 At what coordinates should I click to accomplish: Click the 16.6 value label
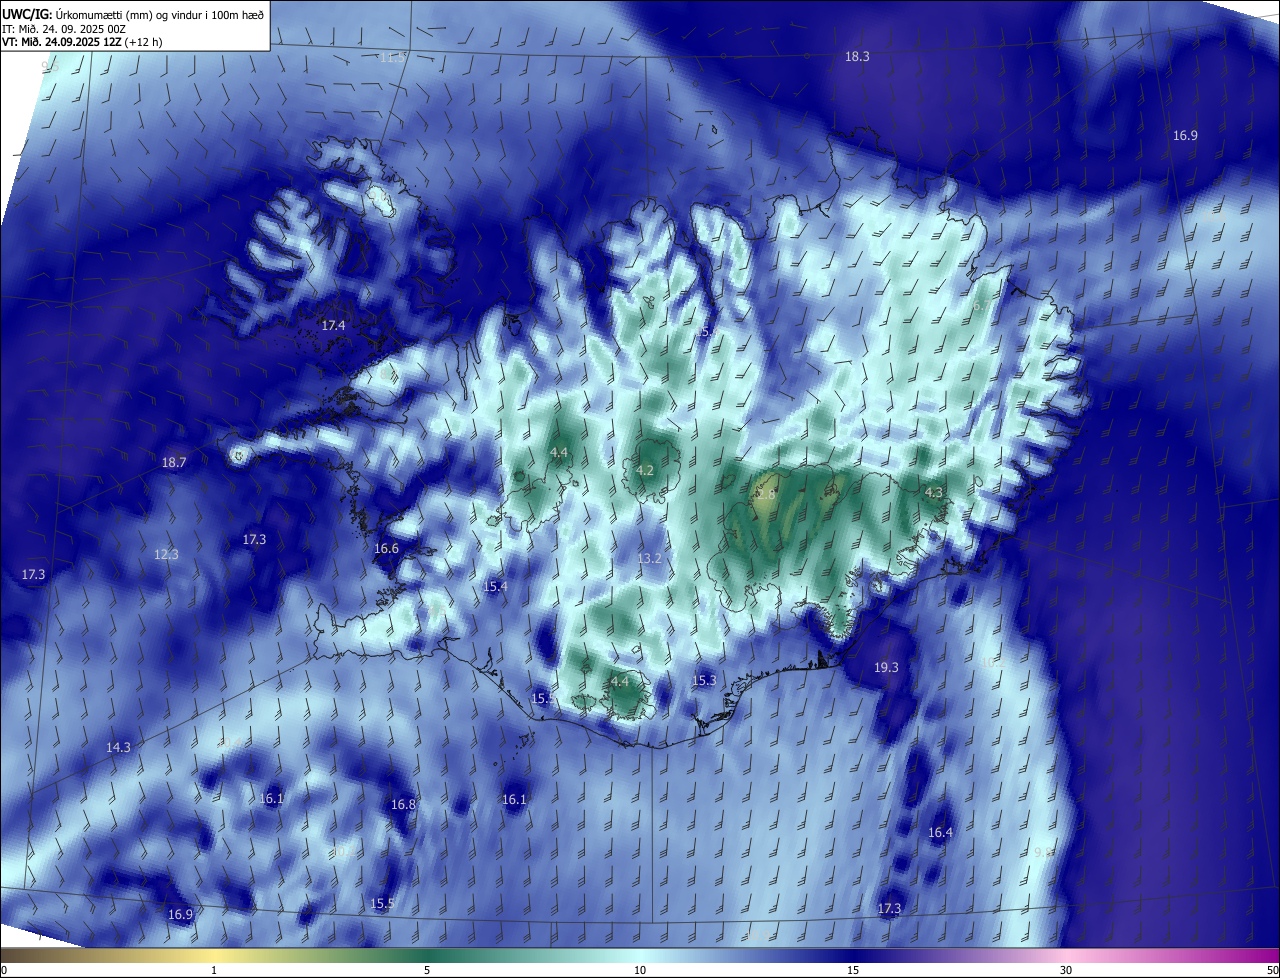click(x=386, y=549)
